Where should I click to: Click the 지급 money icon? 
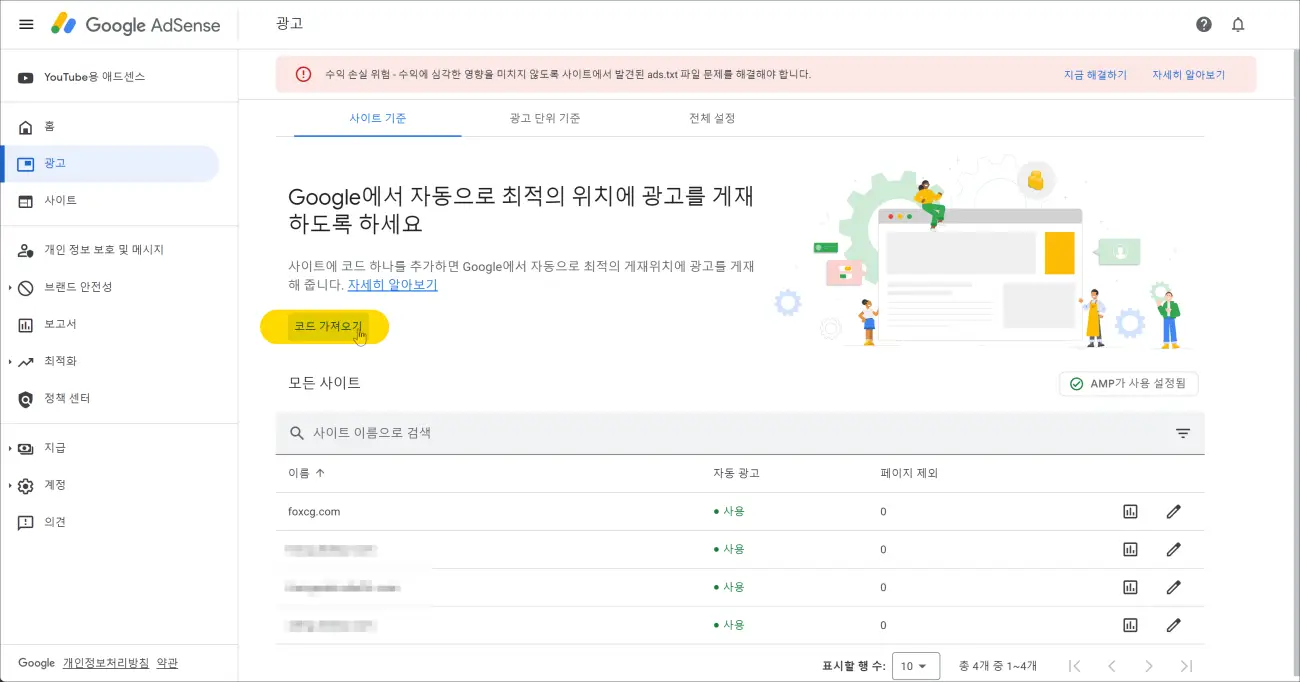(26, 448)
